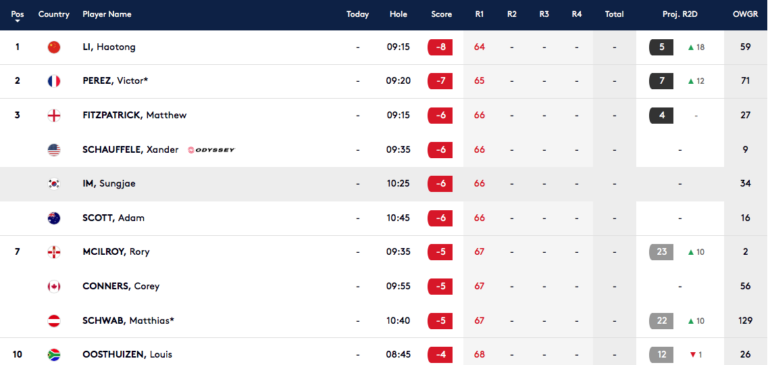
Task: Click R1 score 64 for Li Haotong
Action: tap(479, 47)
